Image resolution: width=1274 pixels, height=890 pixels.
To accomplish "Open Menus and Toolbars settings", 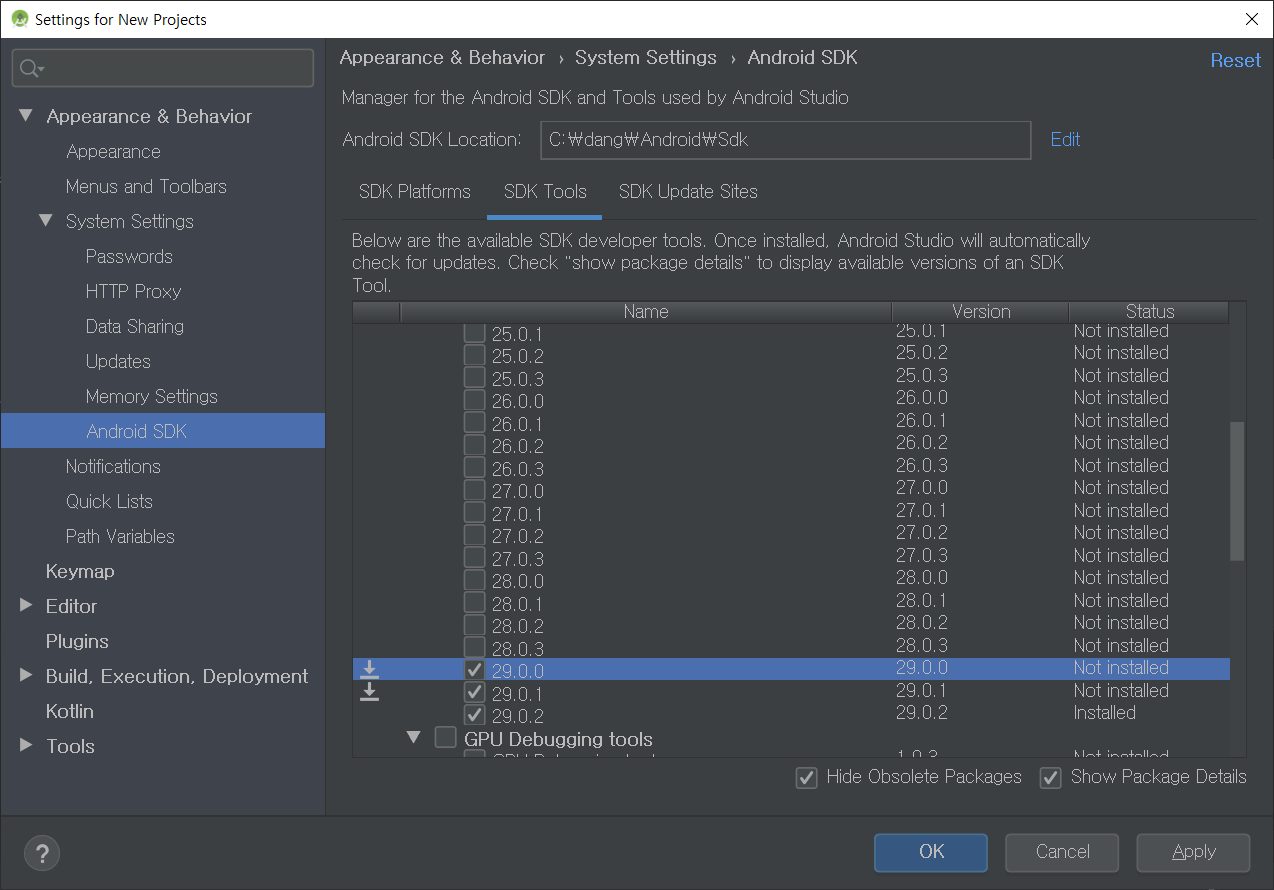I will (146, 186).
